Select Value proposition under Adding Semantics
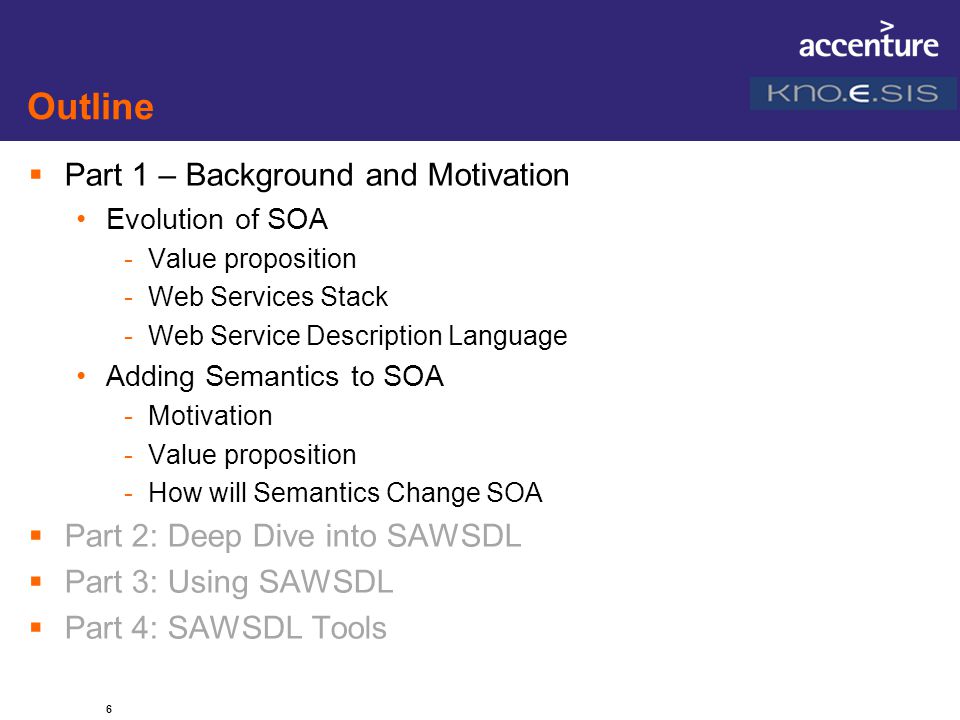The image size is (960, 720). 252,455
